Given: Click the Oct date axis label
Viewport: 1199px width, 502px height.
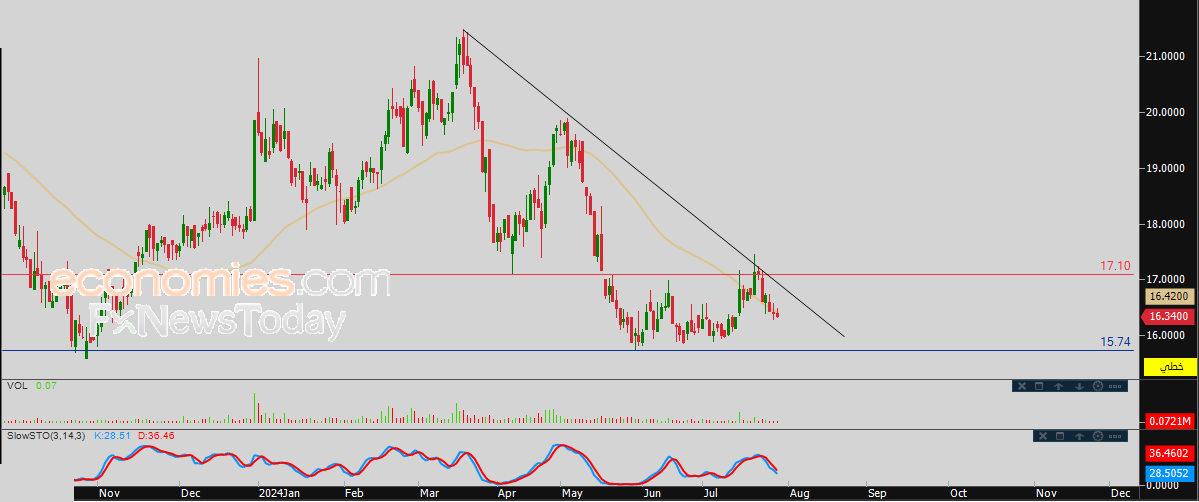Looking at the screenshot, I should pyautogui.click(x=957, y=494).
